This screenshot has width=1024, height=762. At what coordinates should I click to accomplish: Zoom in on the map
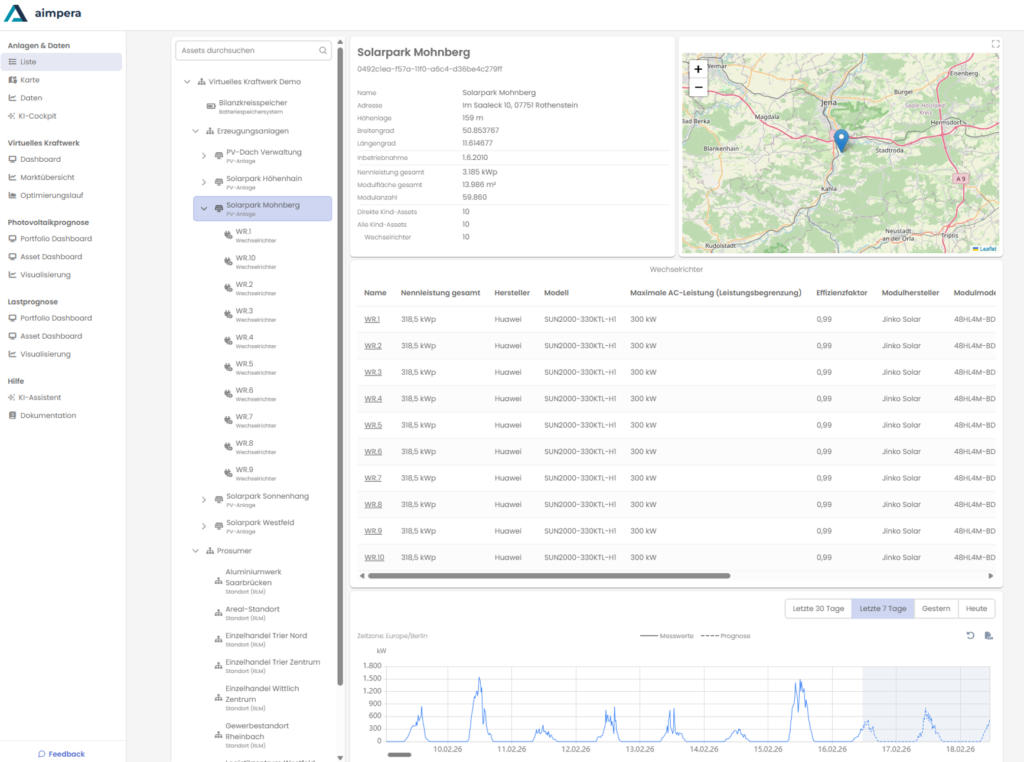pyautogui.click(x=698, y=69)
